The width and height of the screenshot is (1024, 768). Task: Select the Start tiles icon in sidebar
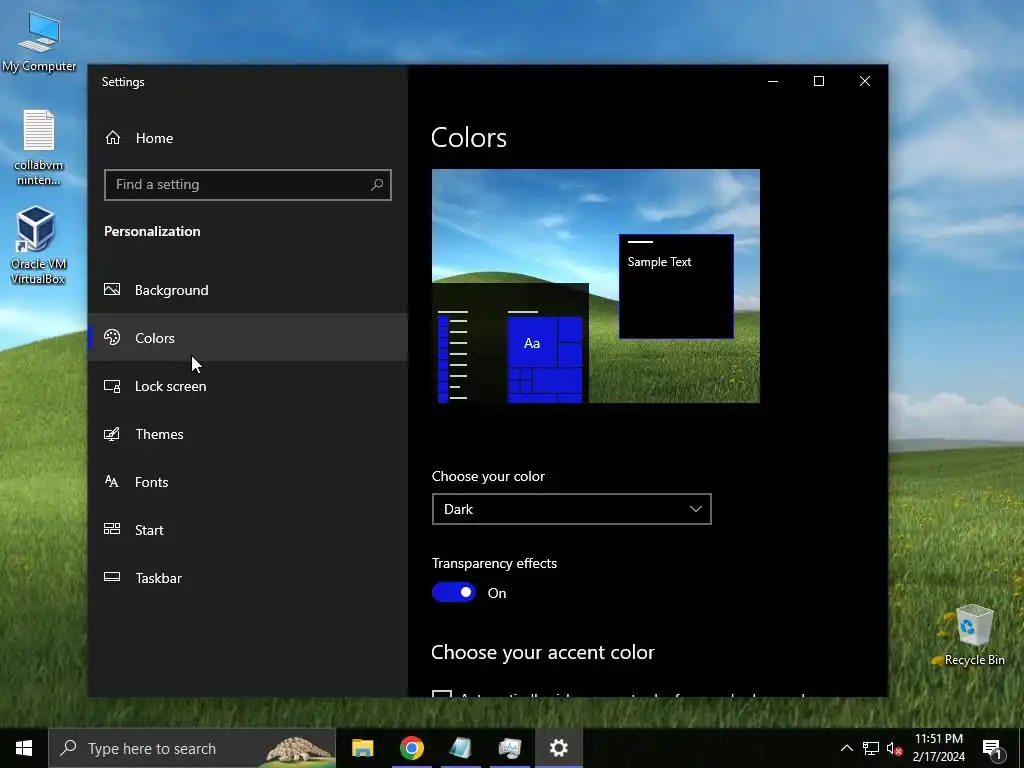(112, 529)
